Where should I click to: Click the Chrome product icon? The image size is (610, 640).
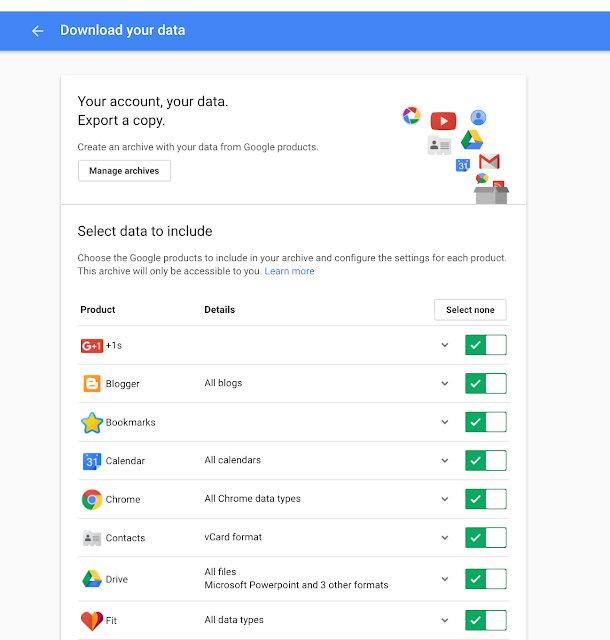coord(92,500)
